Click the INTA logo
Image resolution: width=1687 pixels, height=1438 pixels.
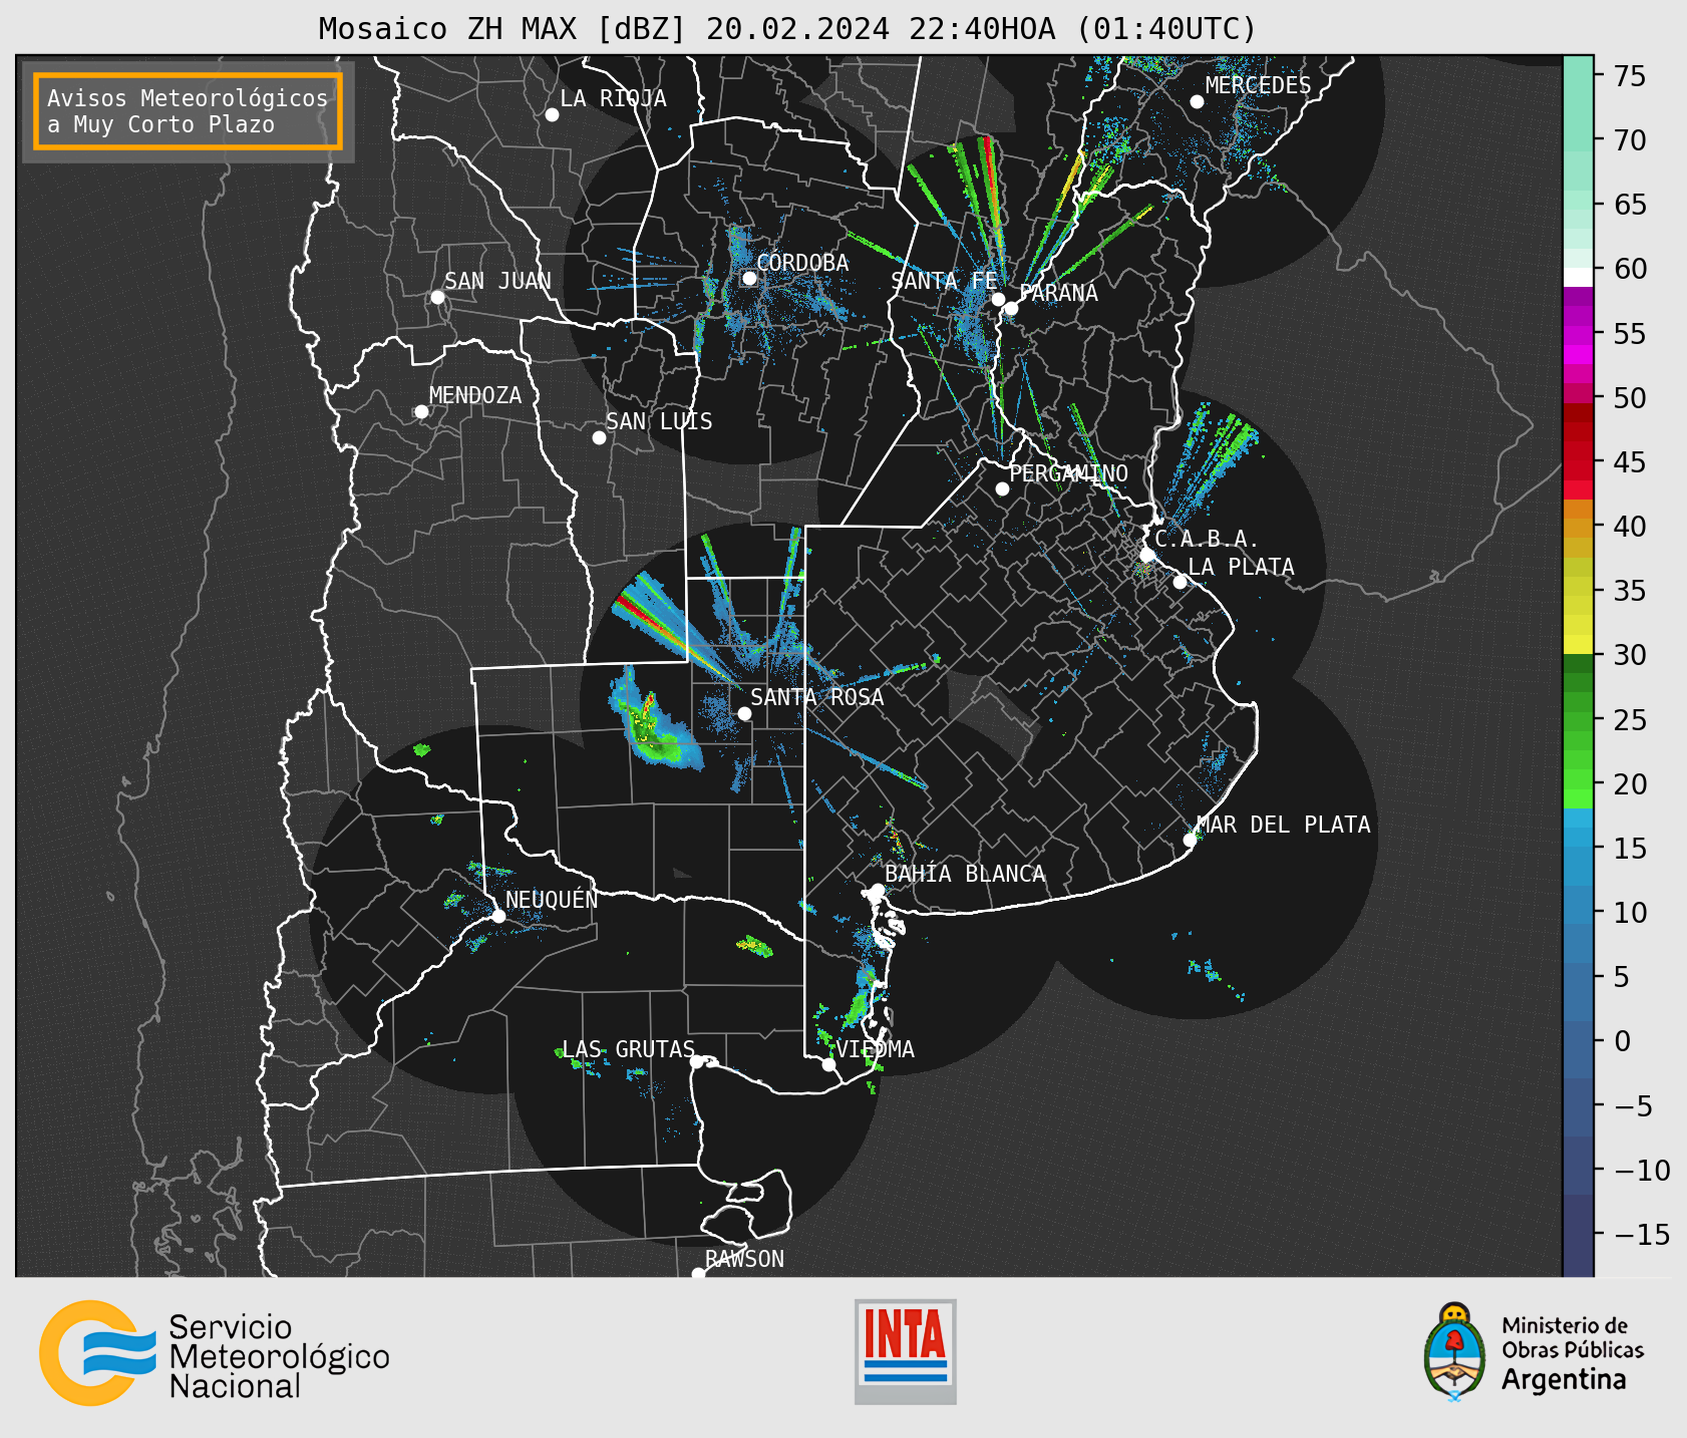click(905, 1351)
